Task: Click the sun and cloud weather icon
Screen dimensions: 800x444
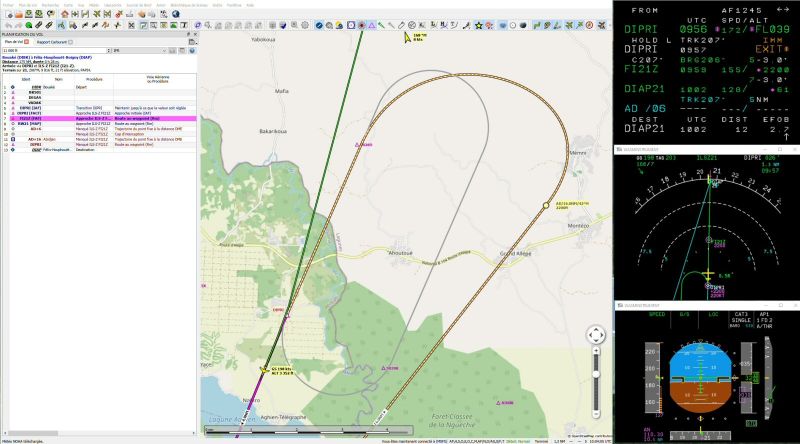Action: click(339, 25)
